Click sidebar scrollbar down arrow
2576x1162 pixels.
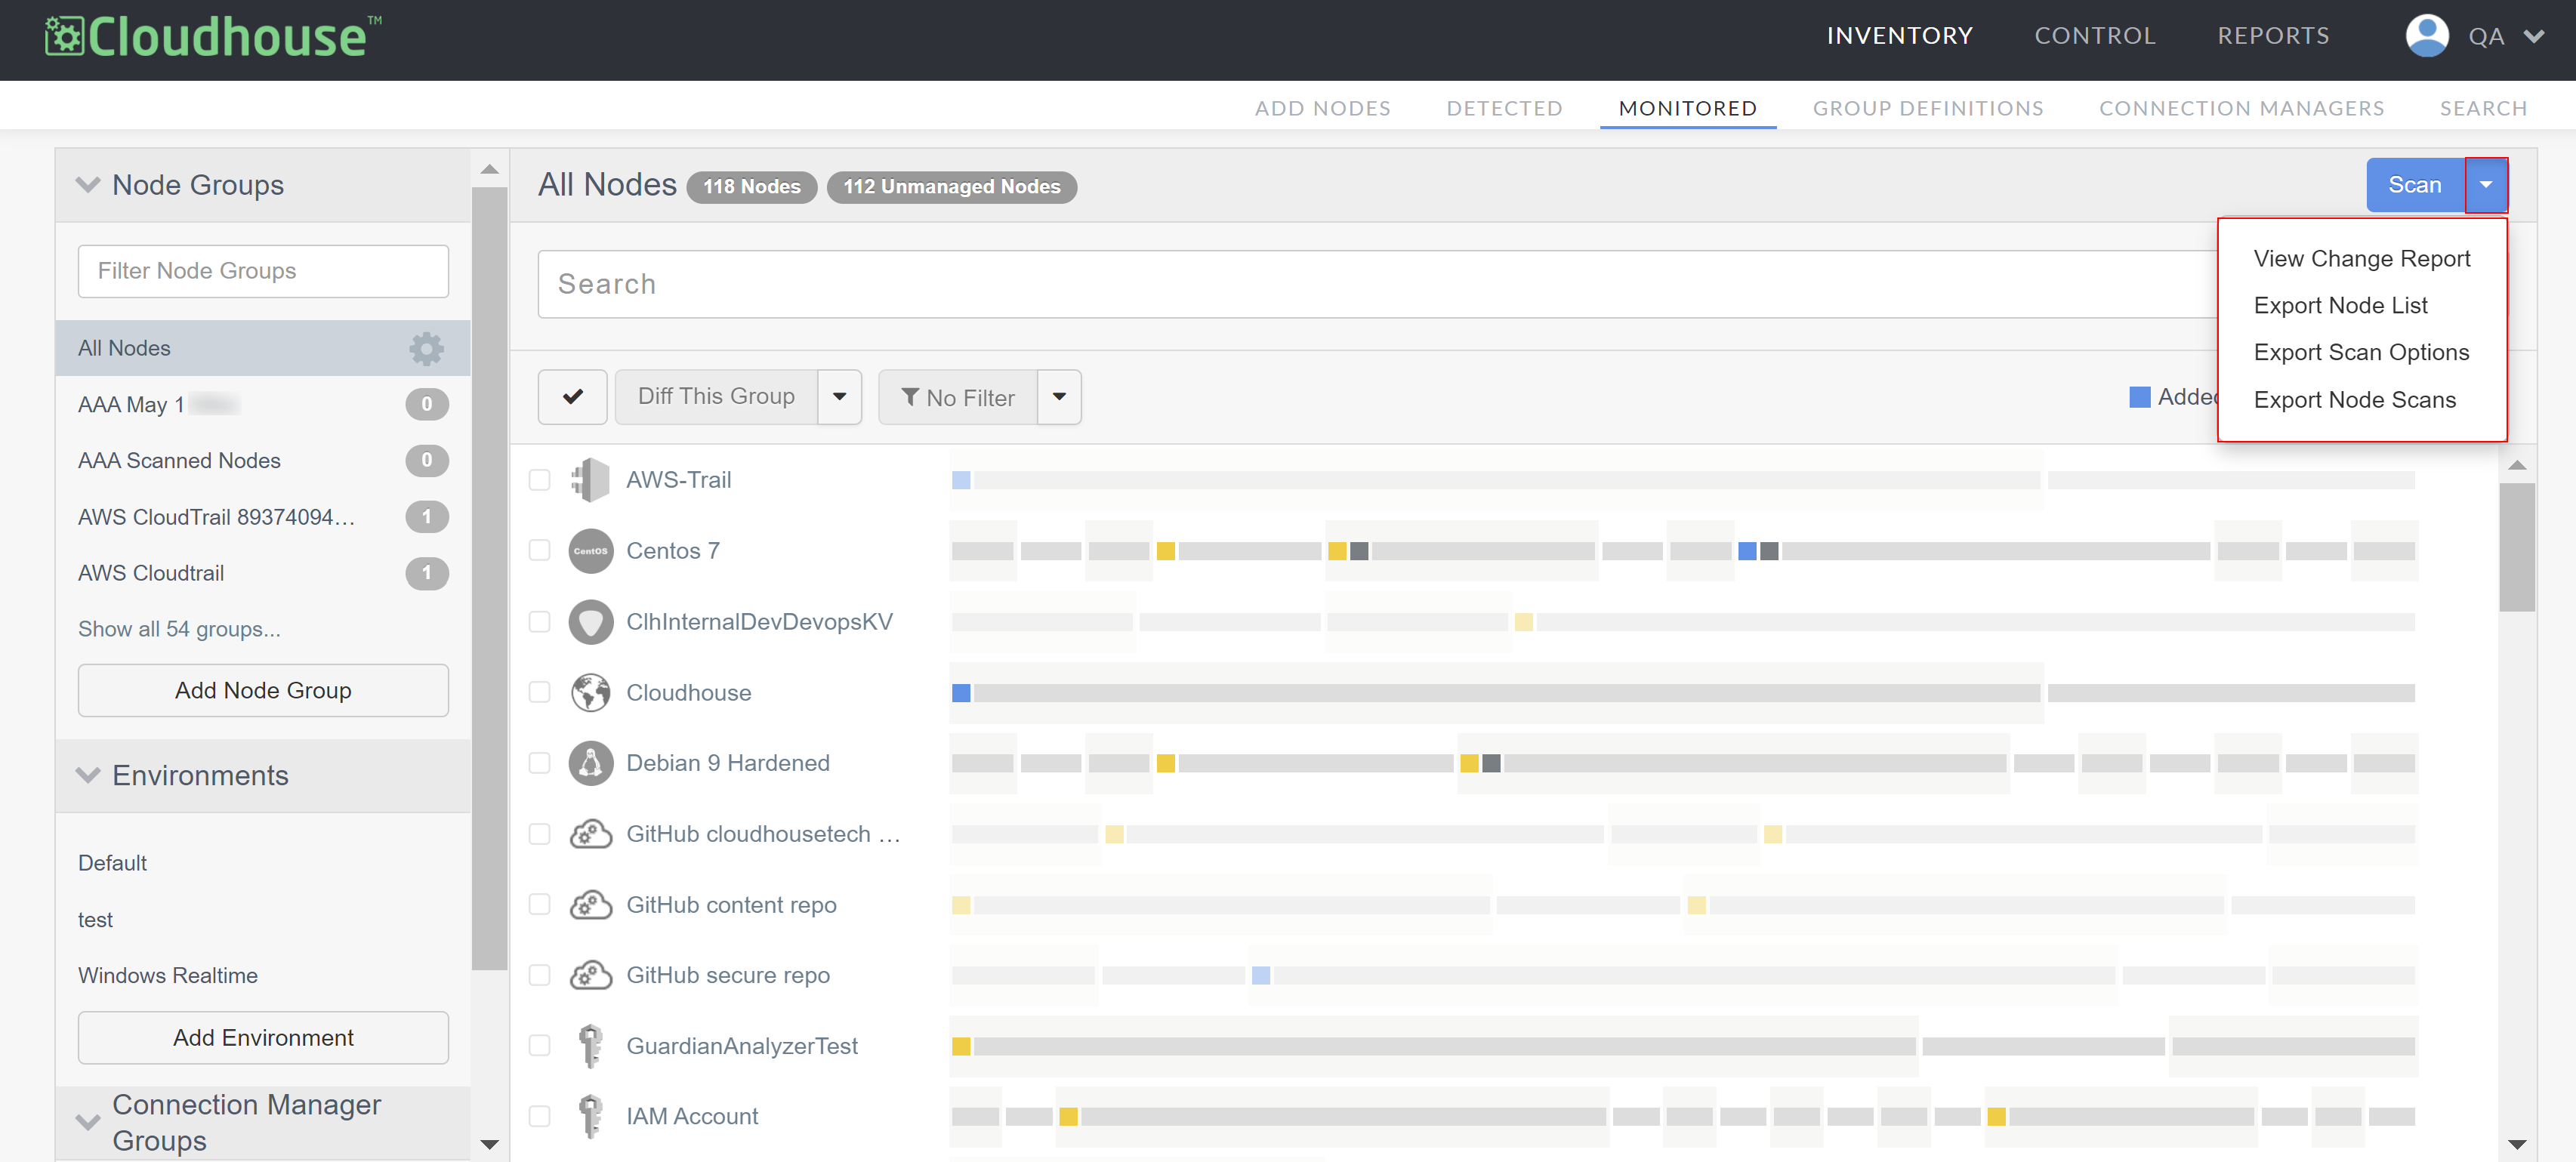click(489, 1144)
